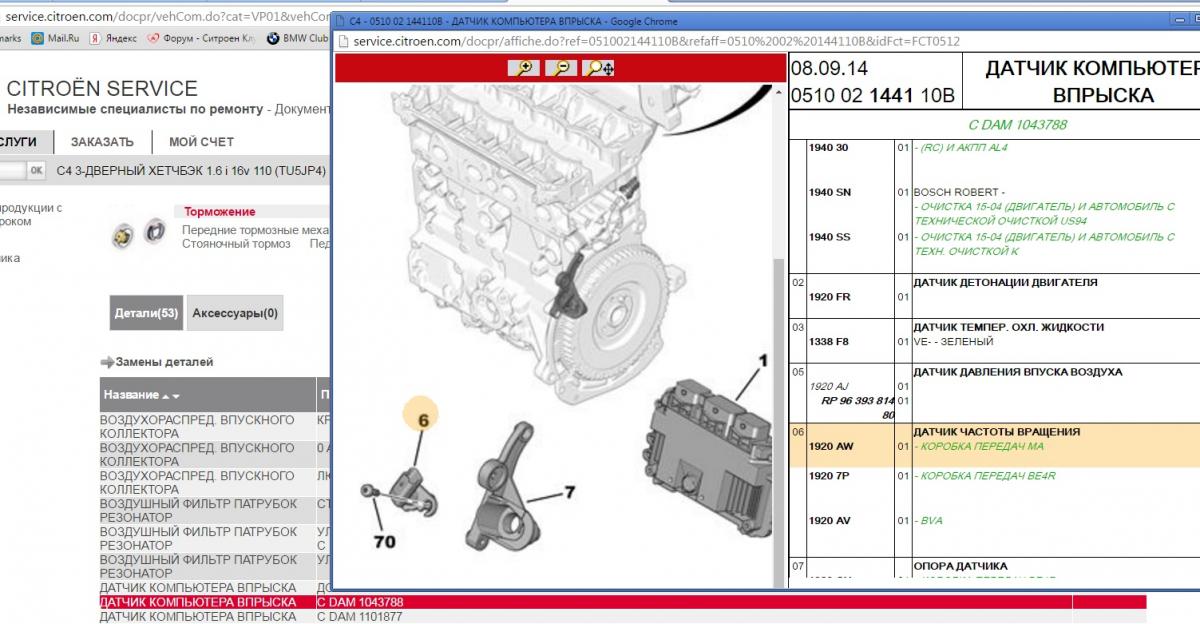Viewport: 1200px width, 624px height.
Task: Switch to the Аксессуары(0) tab
Action: tap(235, 313)
